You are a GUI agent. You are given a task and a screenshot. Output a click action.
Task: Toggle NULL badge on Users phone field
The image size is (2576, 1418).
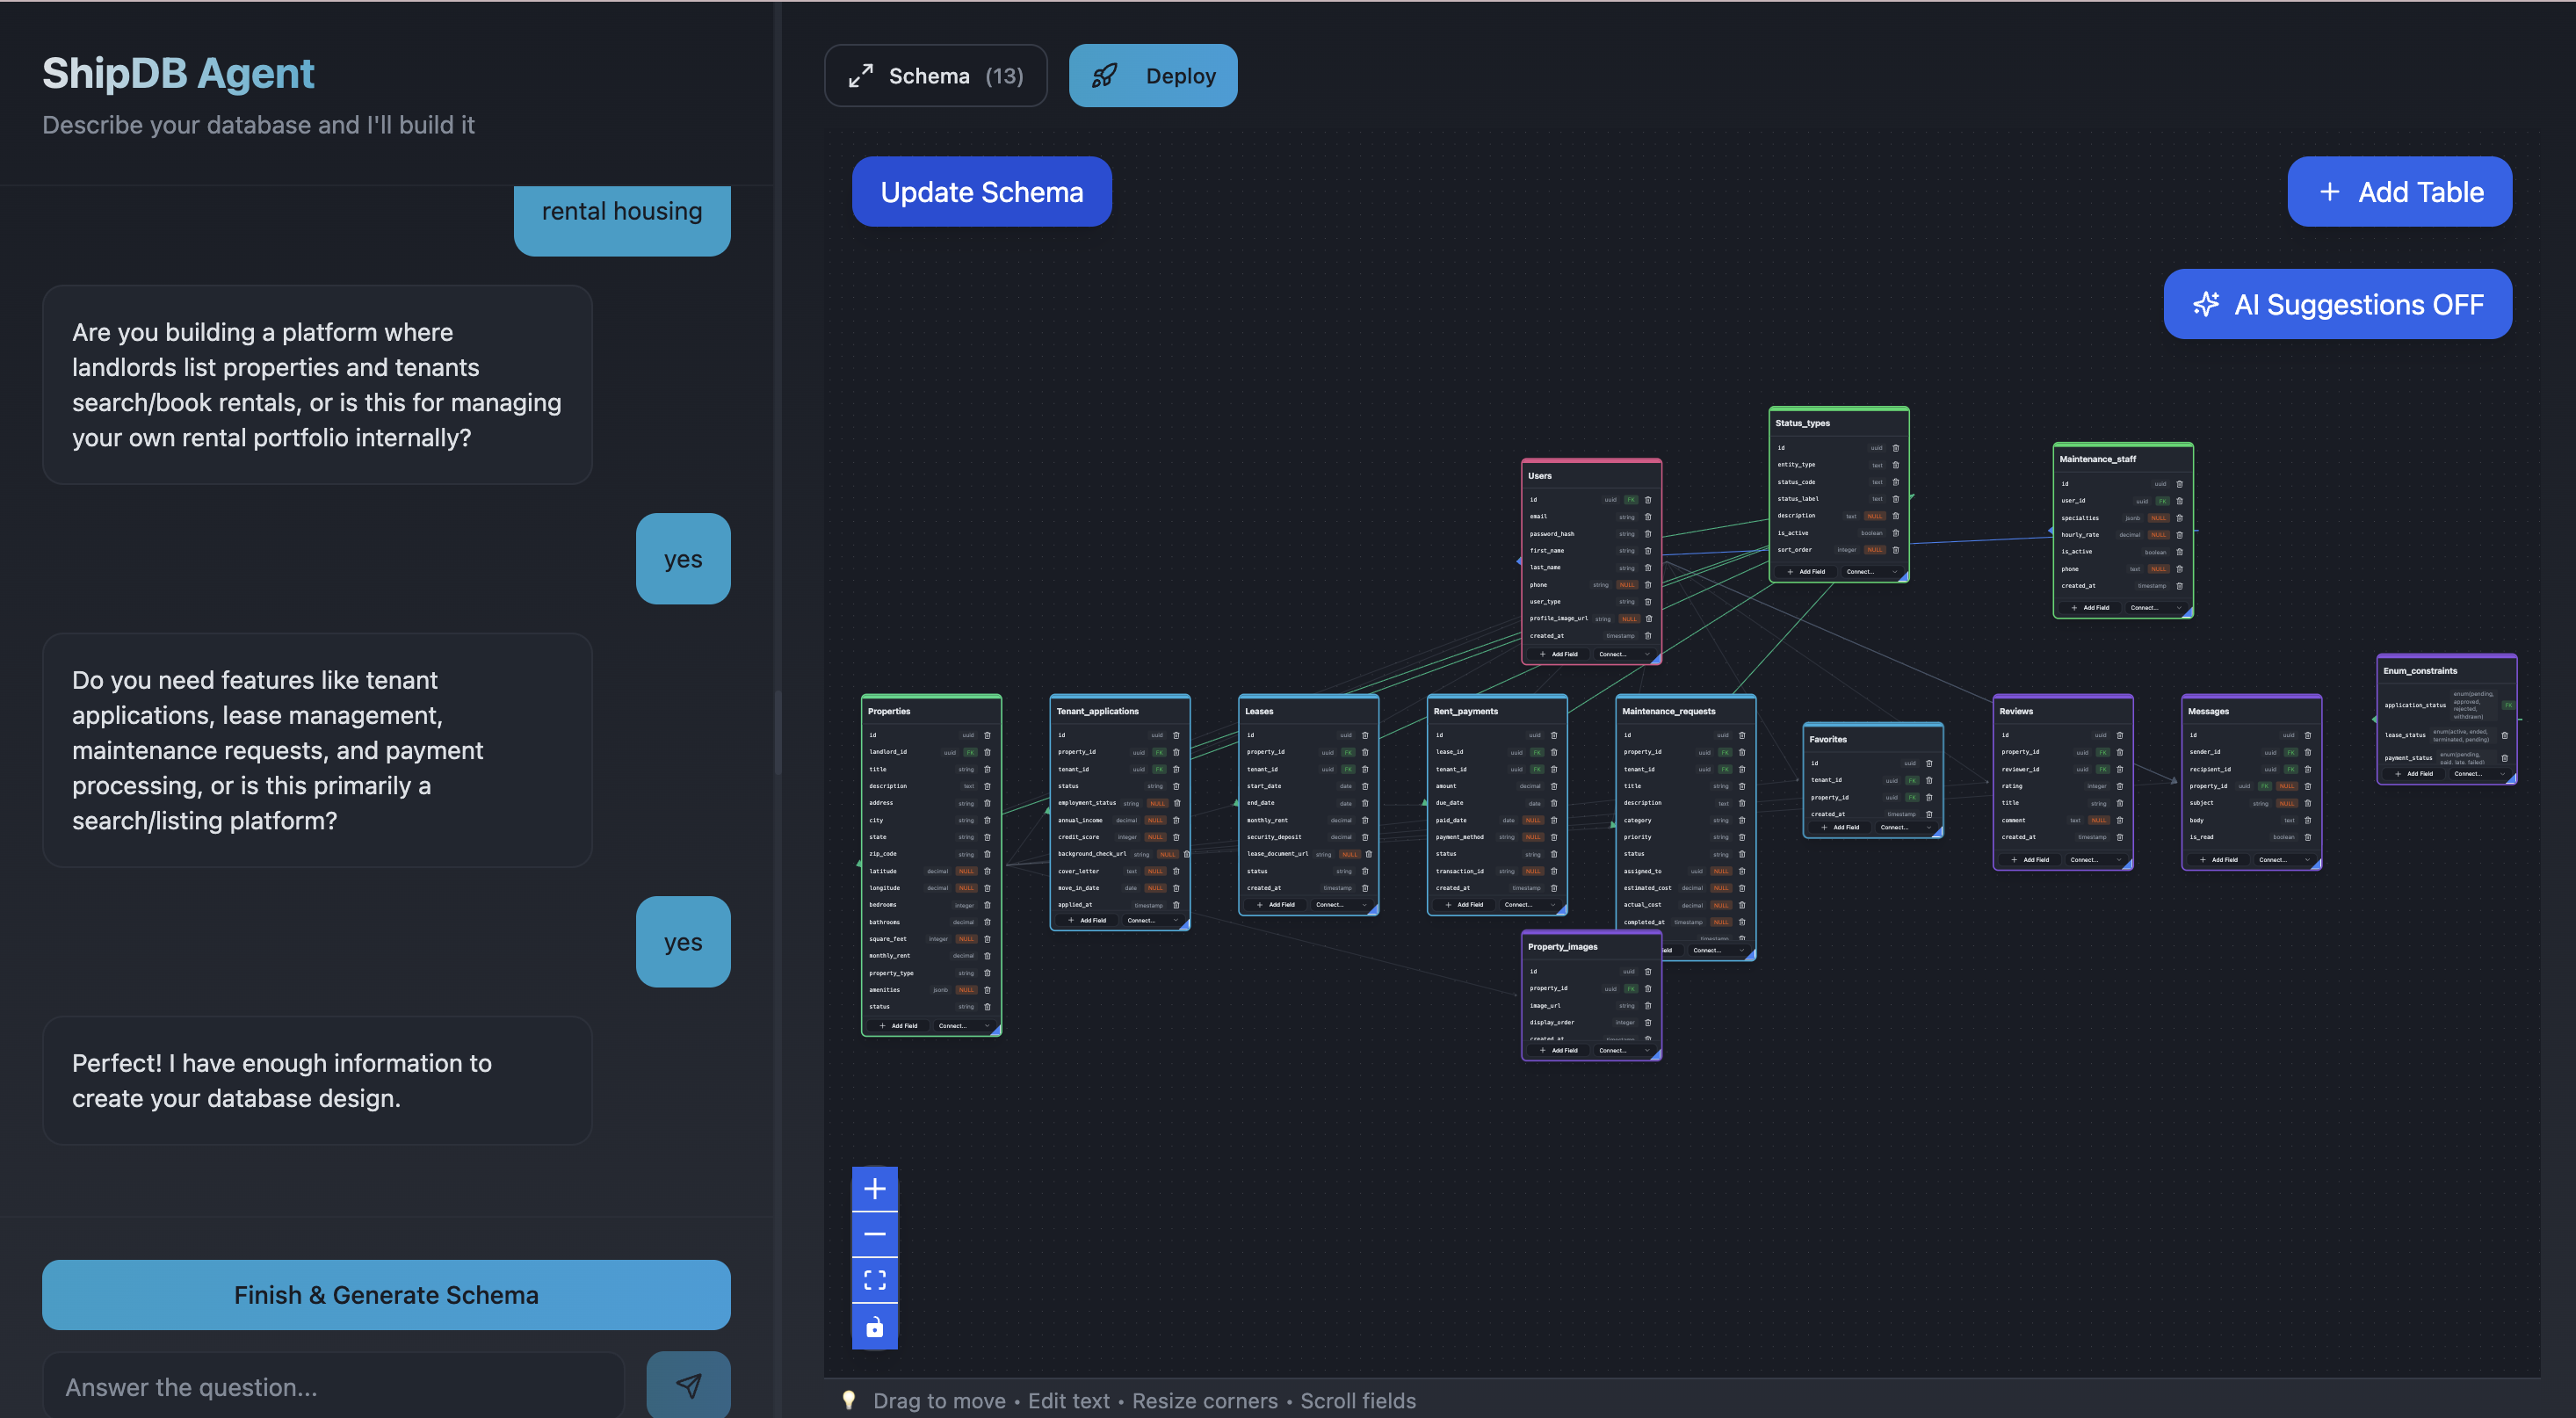pos(1627,585)
